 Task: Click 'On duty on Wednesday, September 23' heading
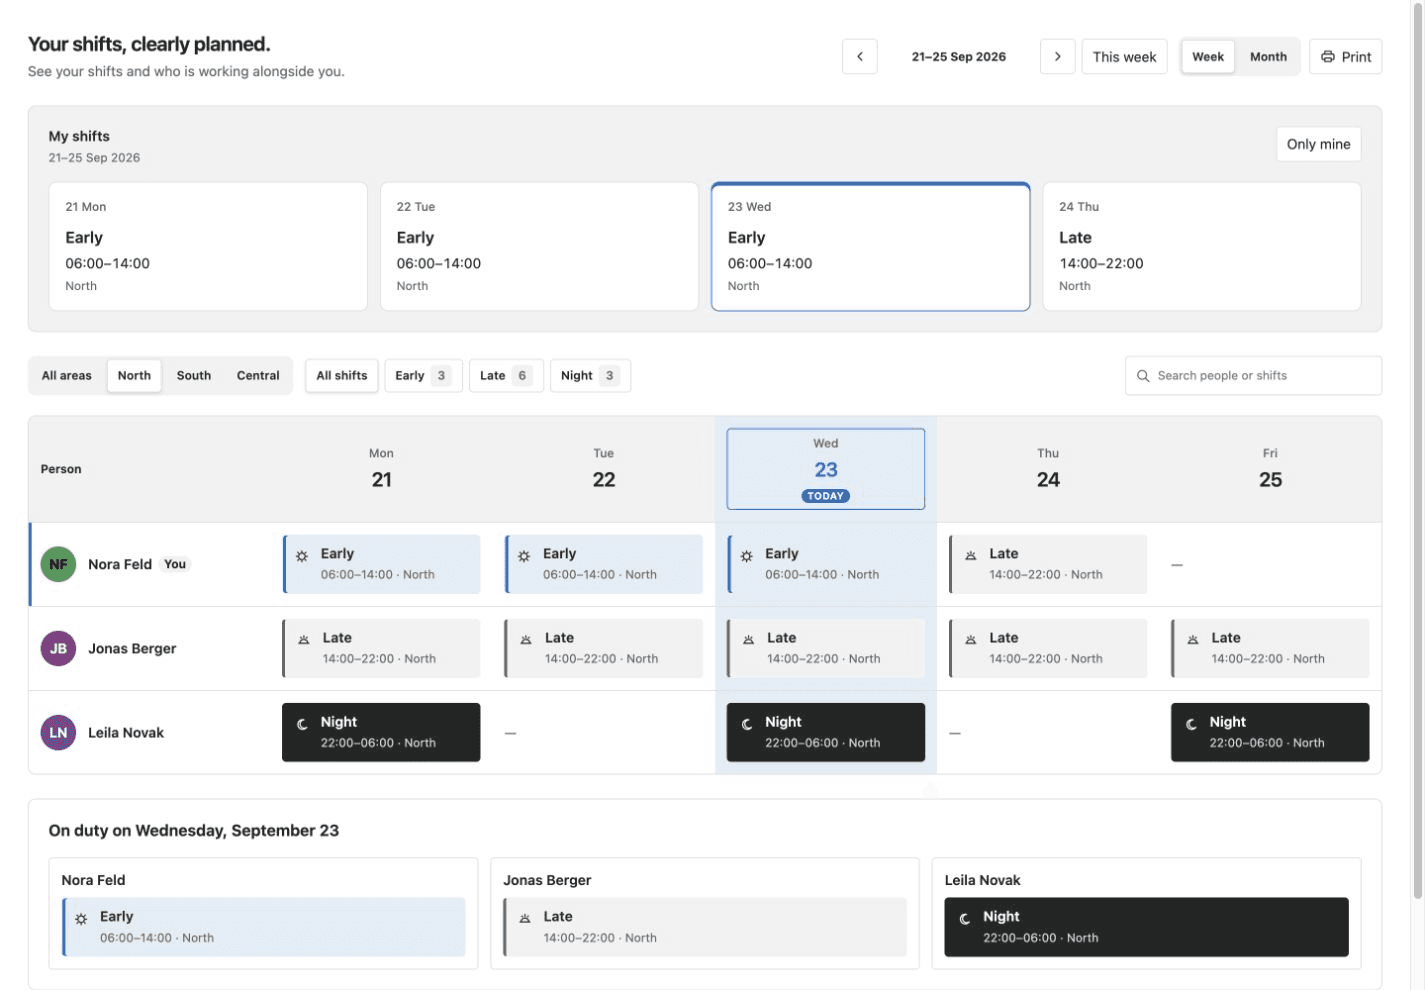pos(194,830)
